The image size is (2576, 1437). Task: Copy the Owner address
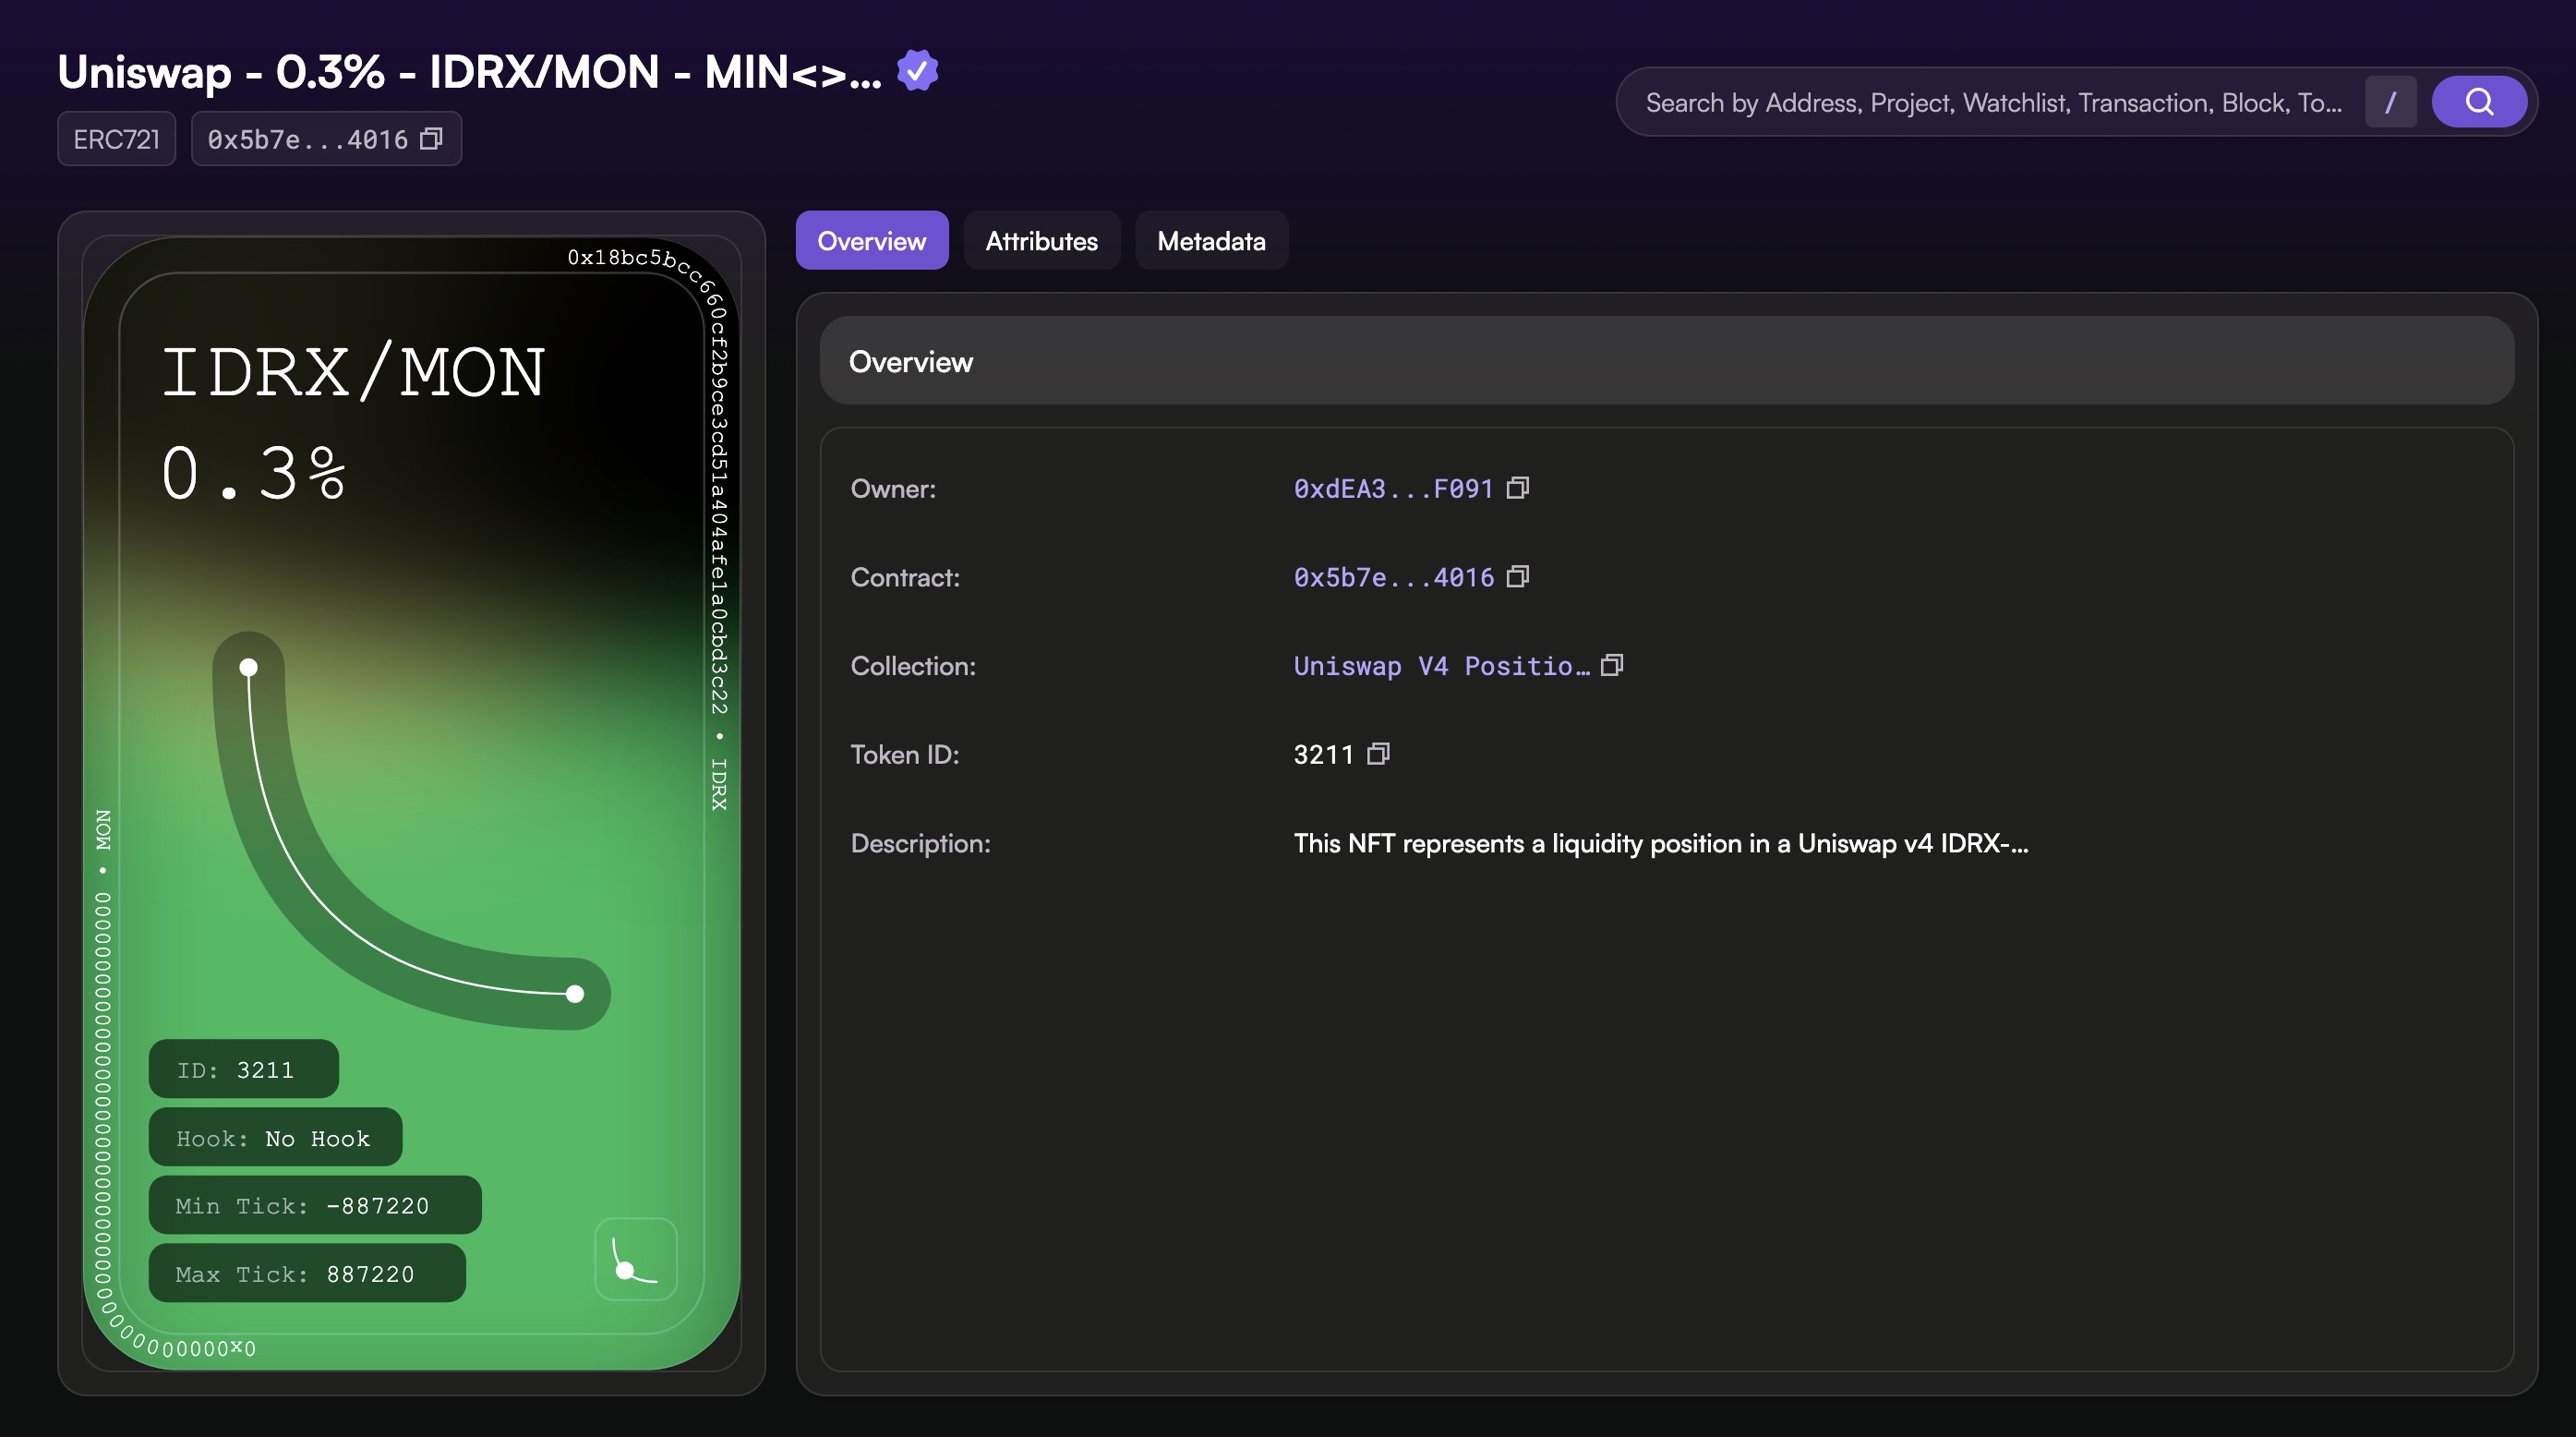pyautogui.click(x=1517, y=488)
